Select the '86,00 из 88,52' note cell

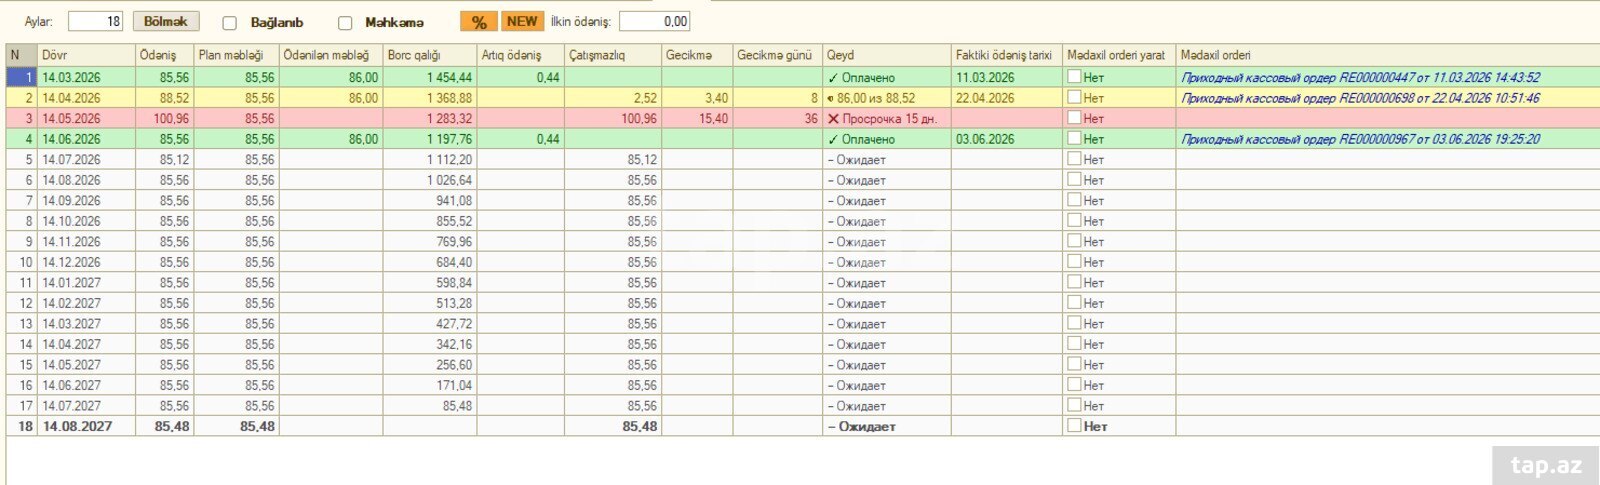pyautogui.click(x=887, y=98)
